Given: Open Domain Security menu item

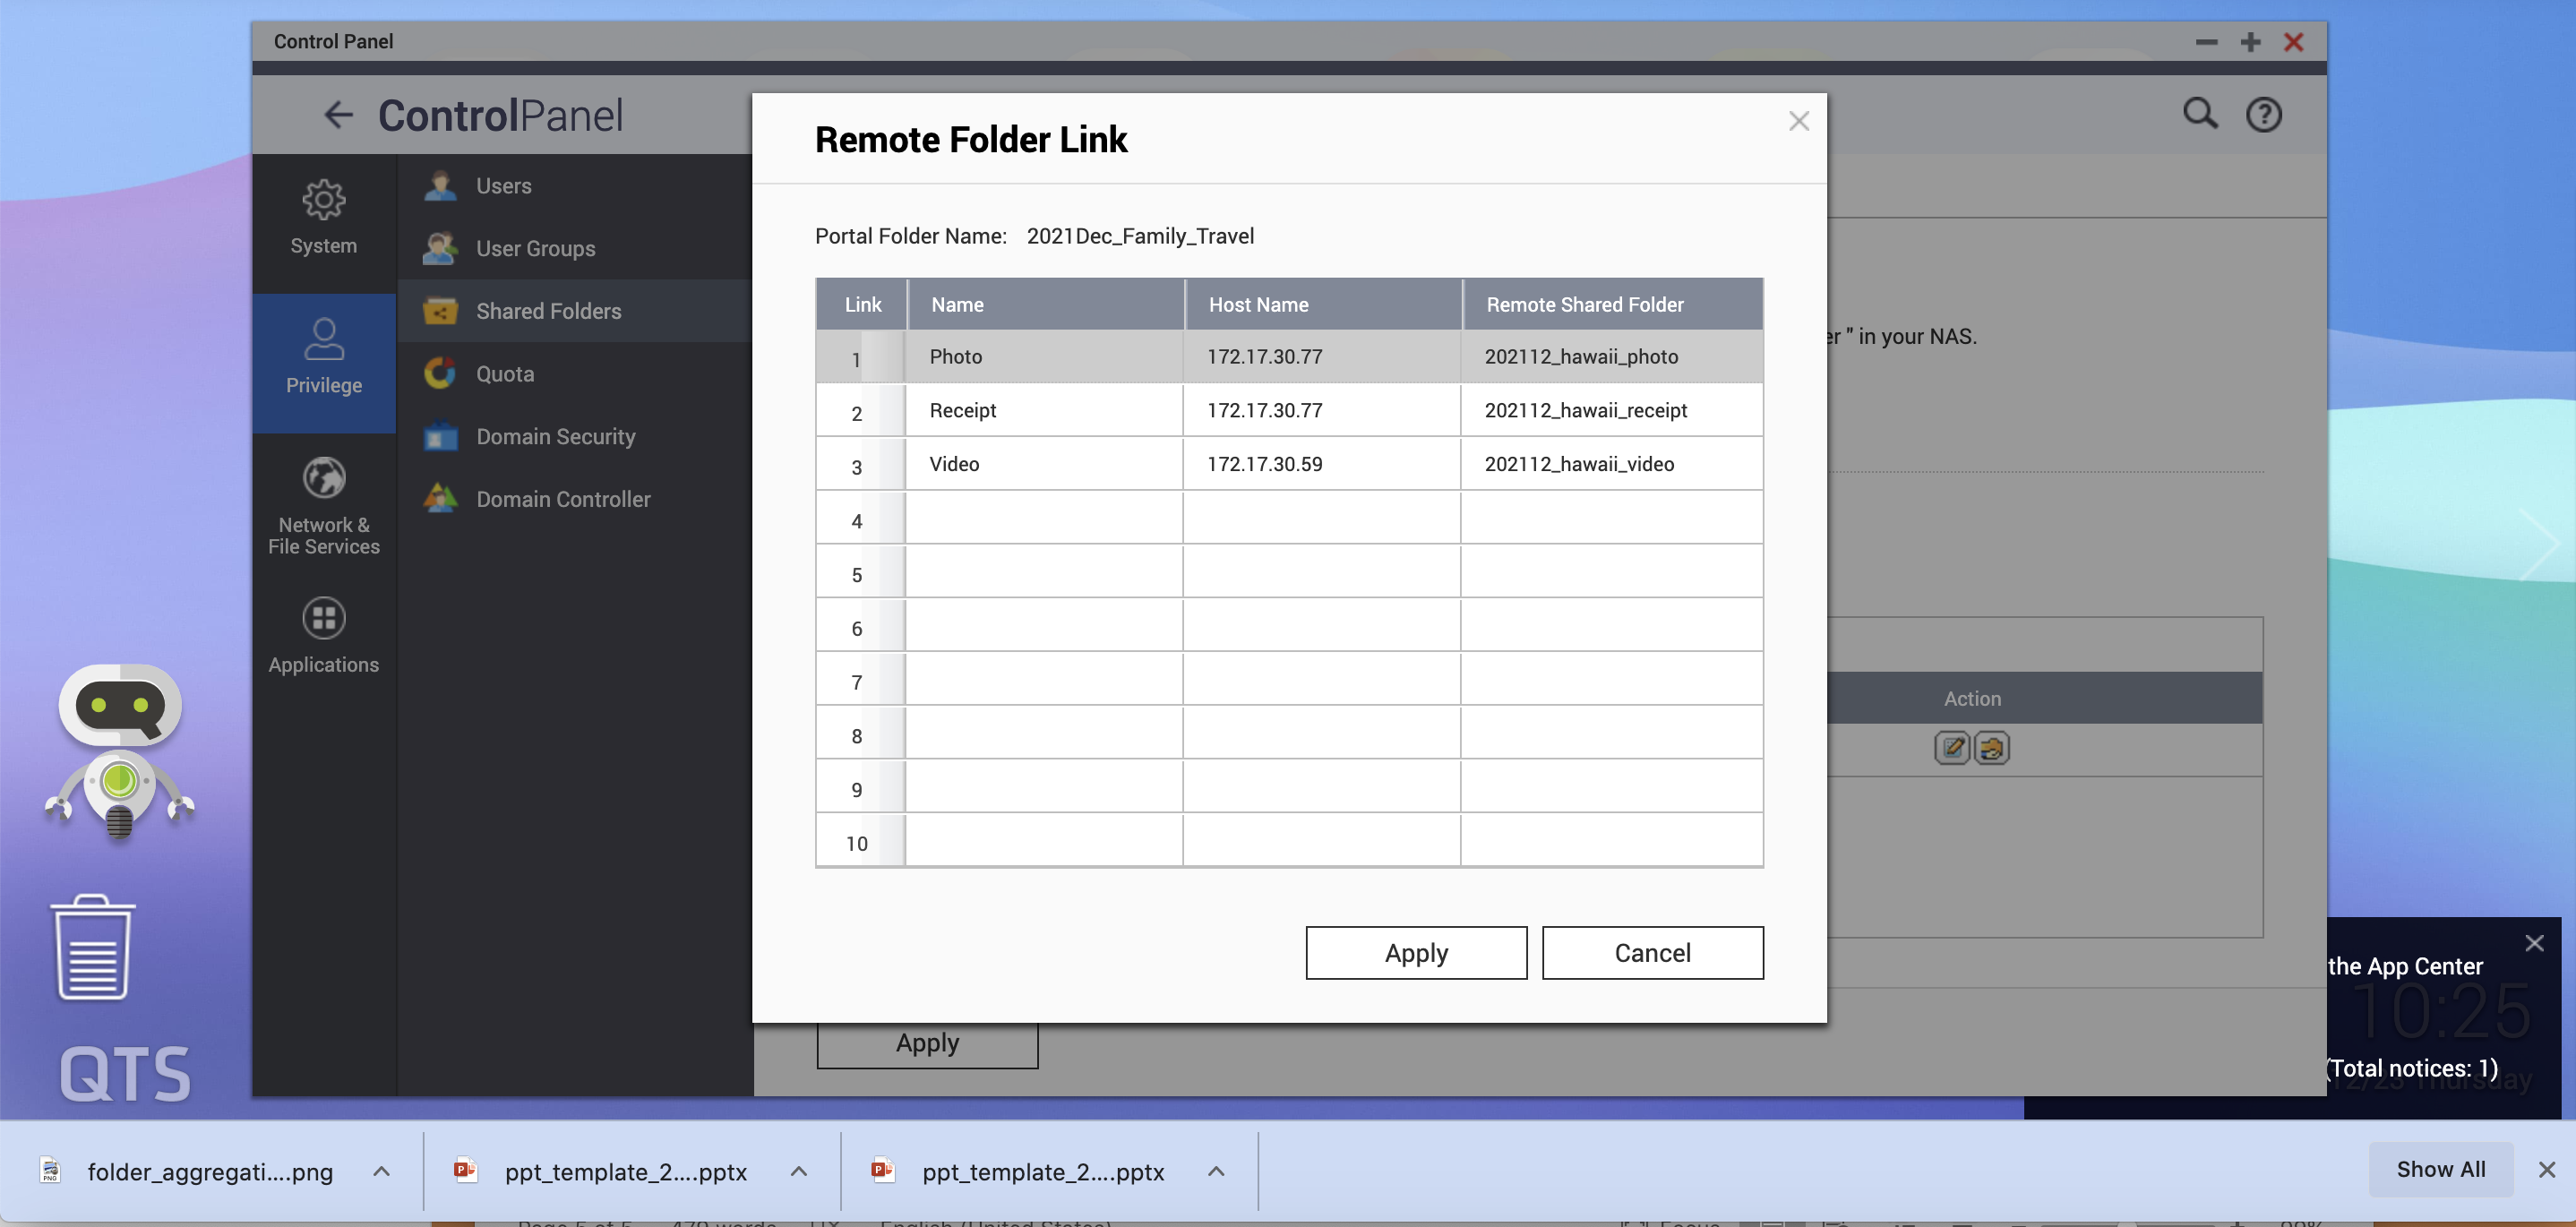Looking at the screenshot, I should [x=575, y=436].
